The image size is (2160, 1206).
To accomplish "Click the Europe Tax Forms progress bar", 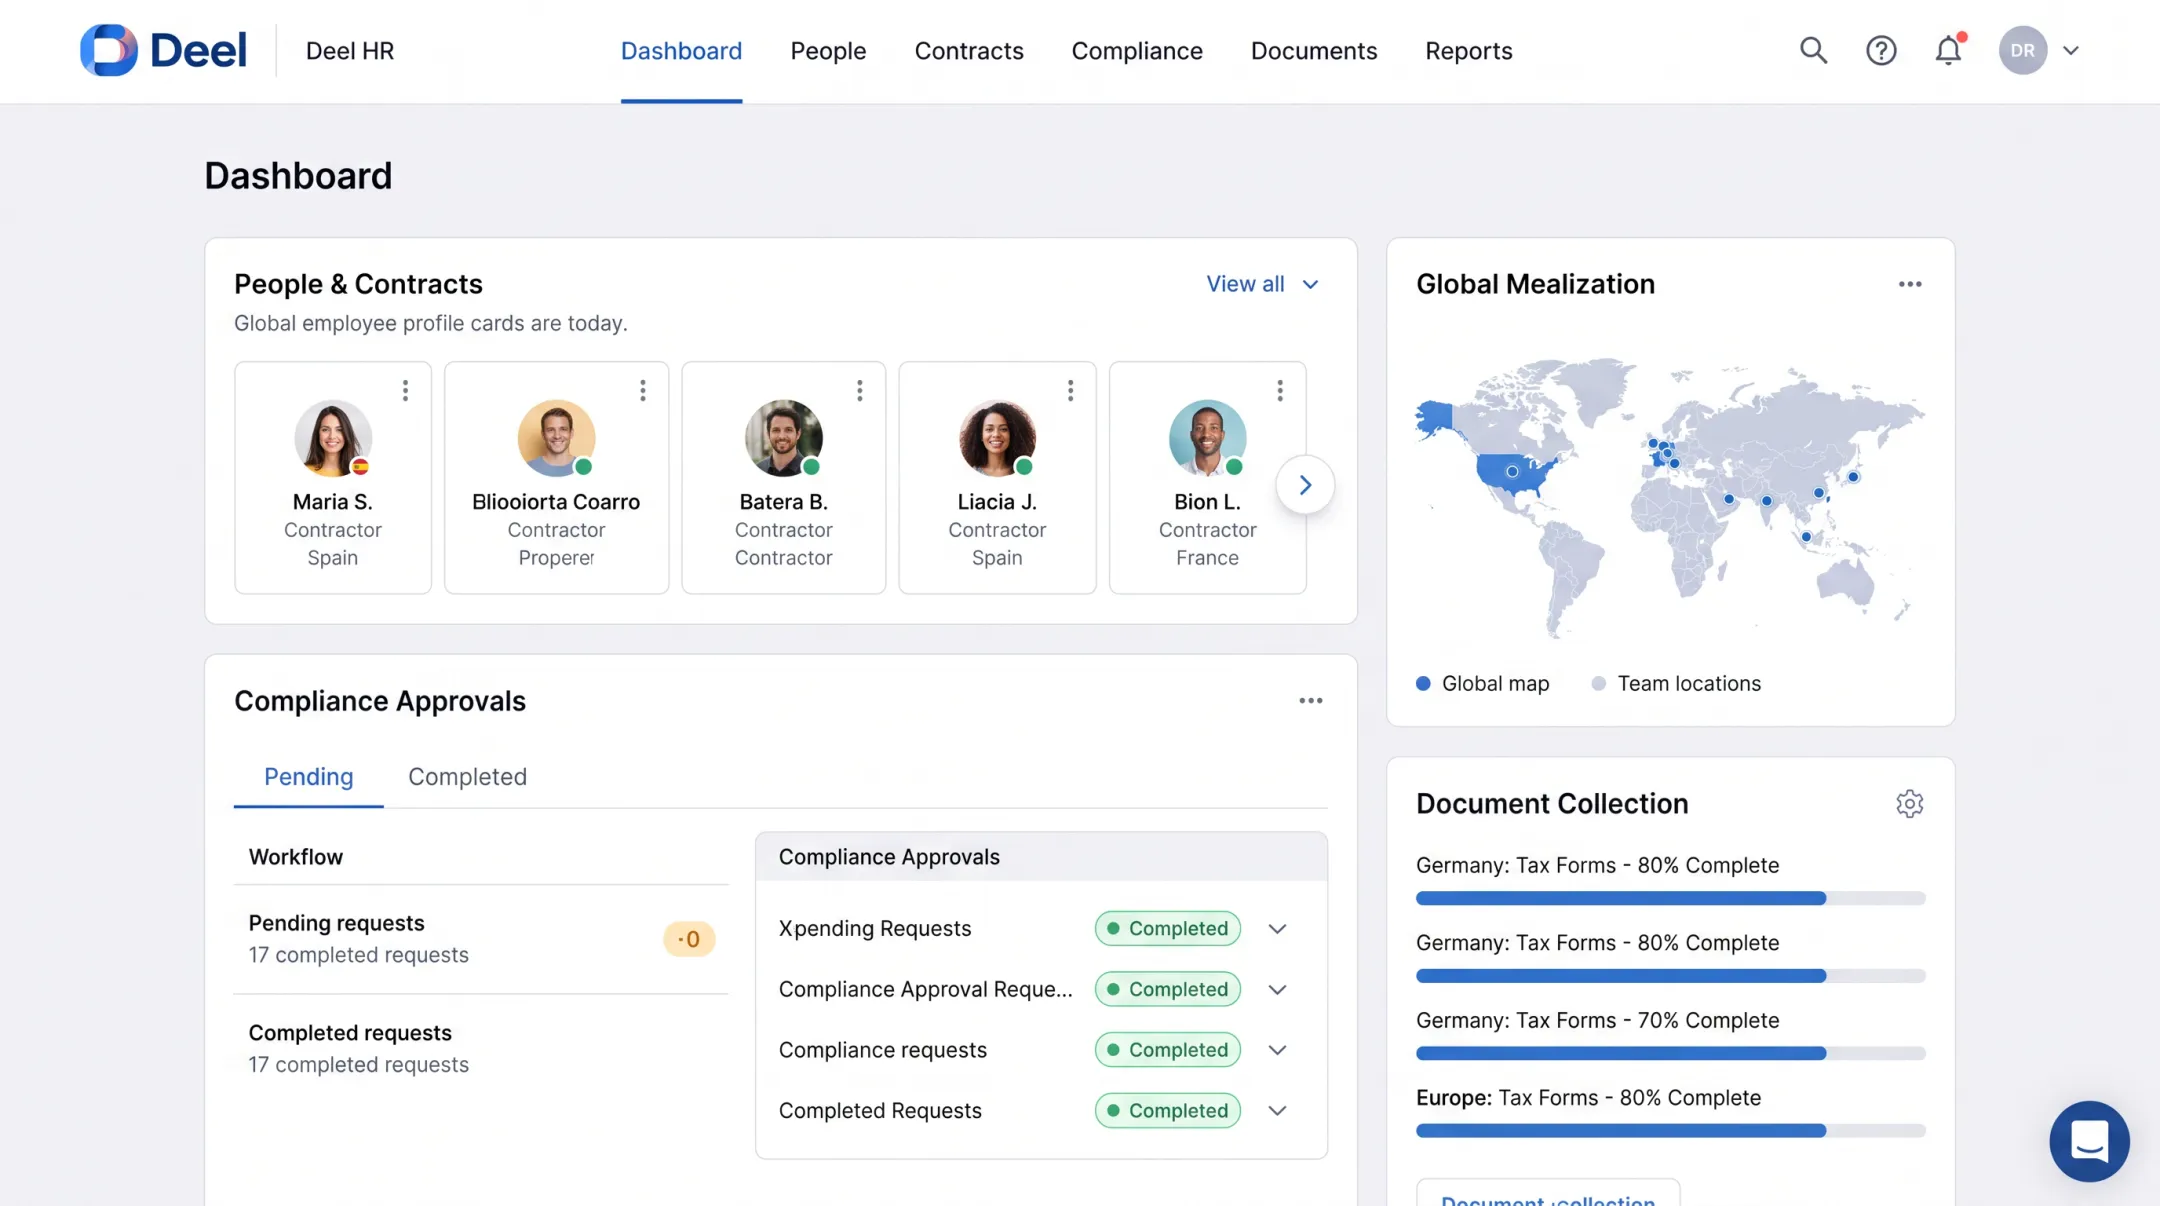I will point(1670,1131).
